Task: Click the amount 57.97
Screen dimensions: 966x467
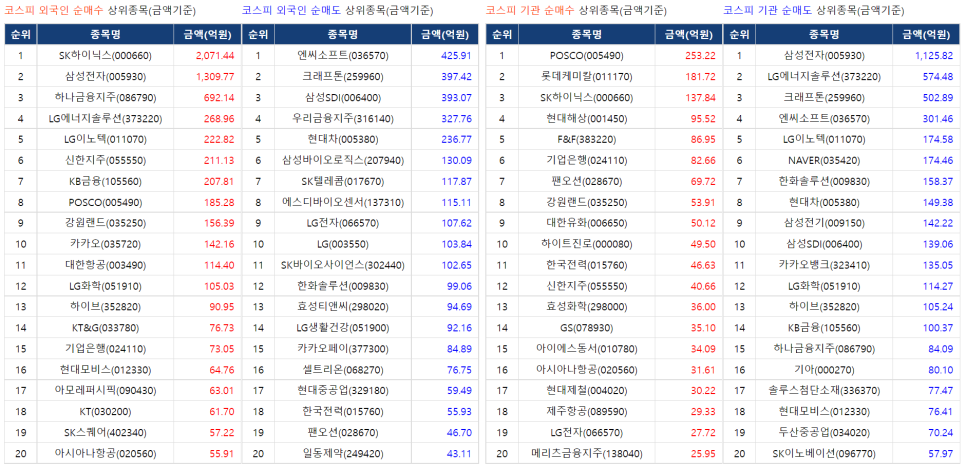Action: point(941,453)
